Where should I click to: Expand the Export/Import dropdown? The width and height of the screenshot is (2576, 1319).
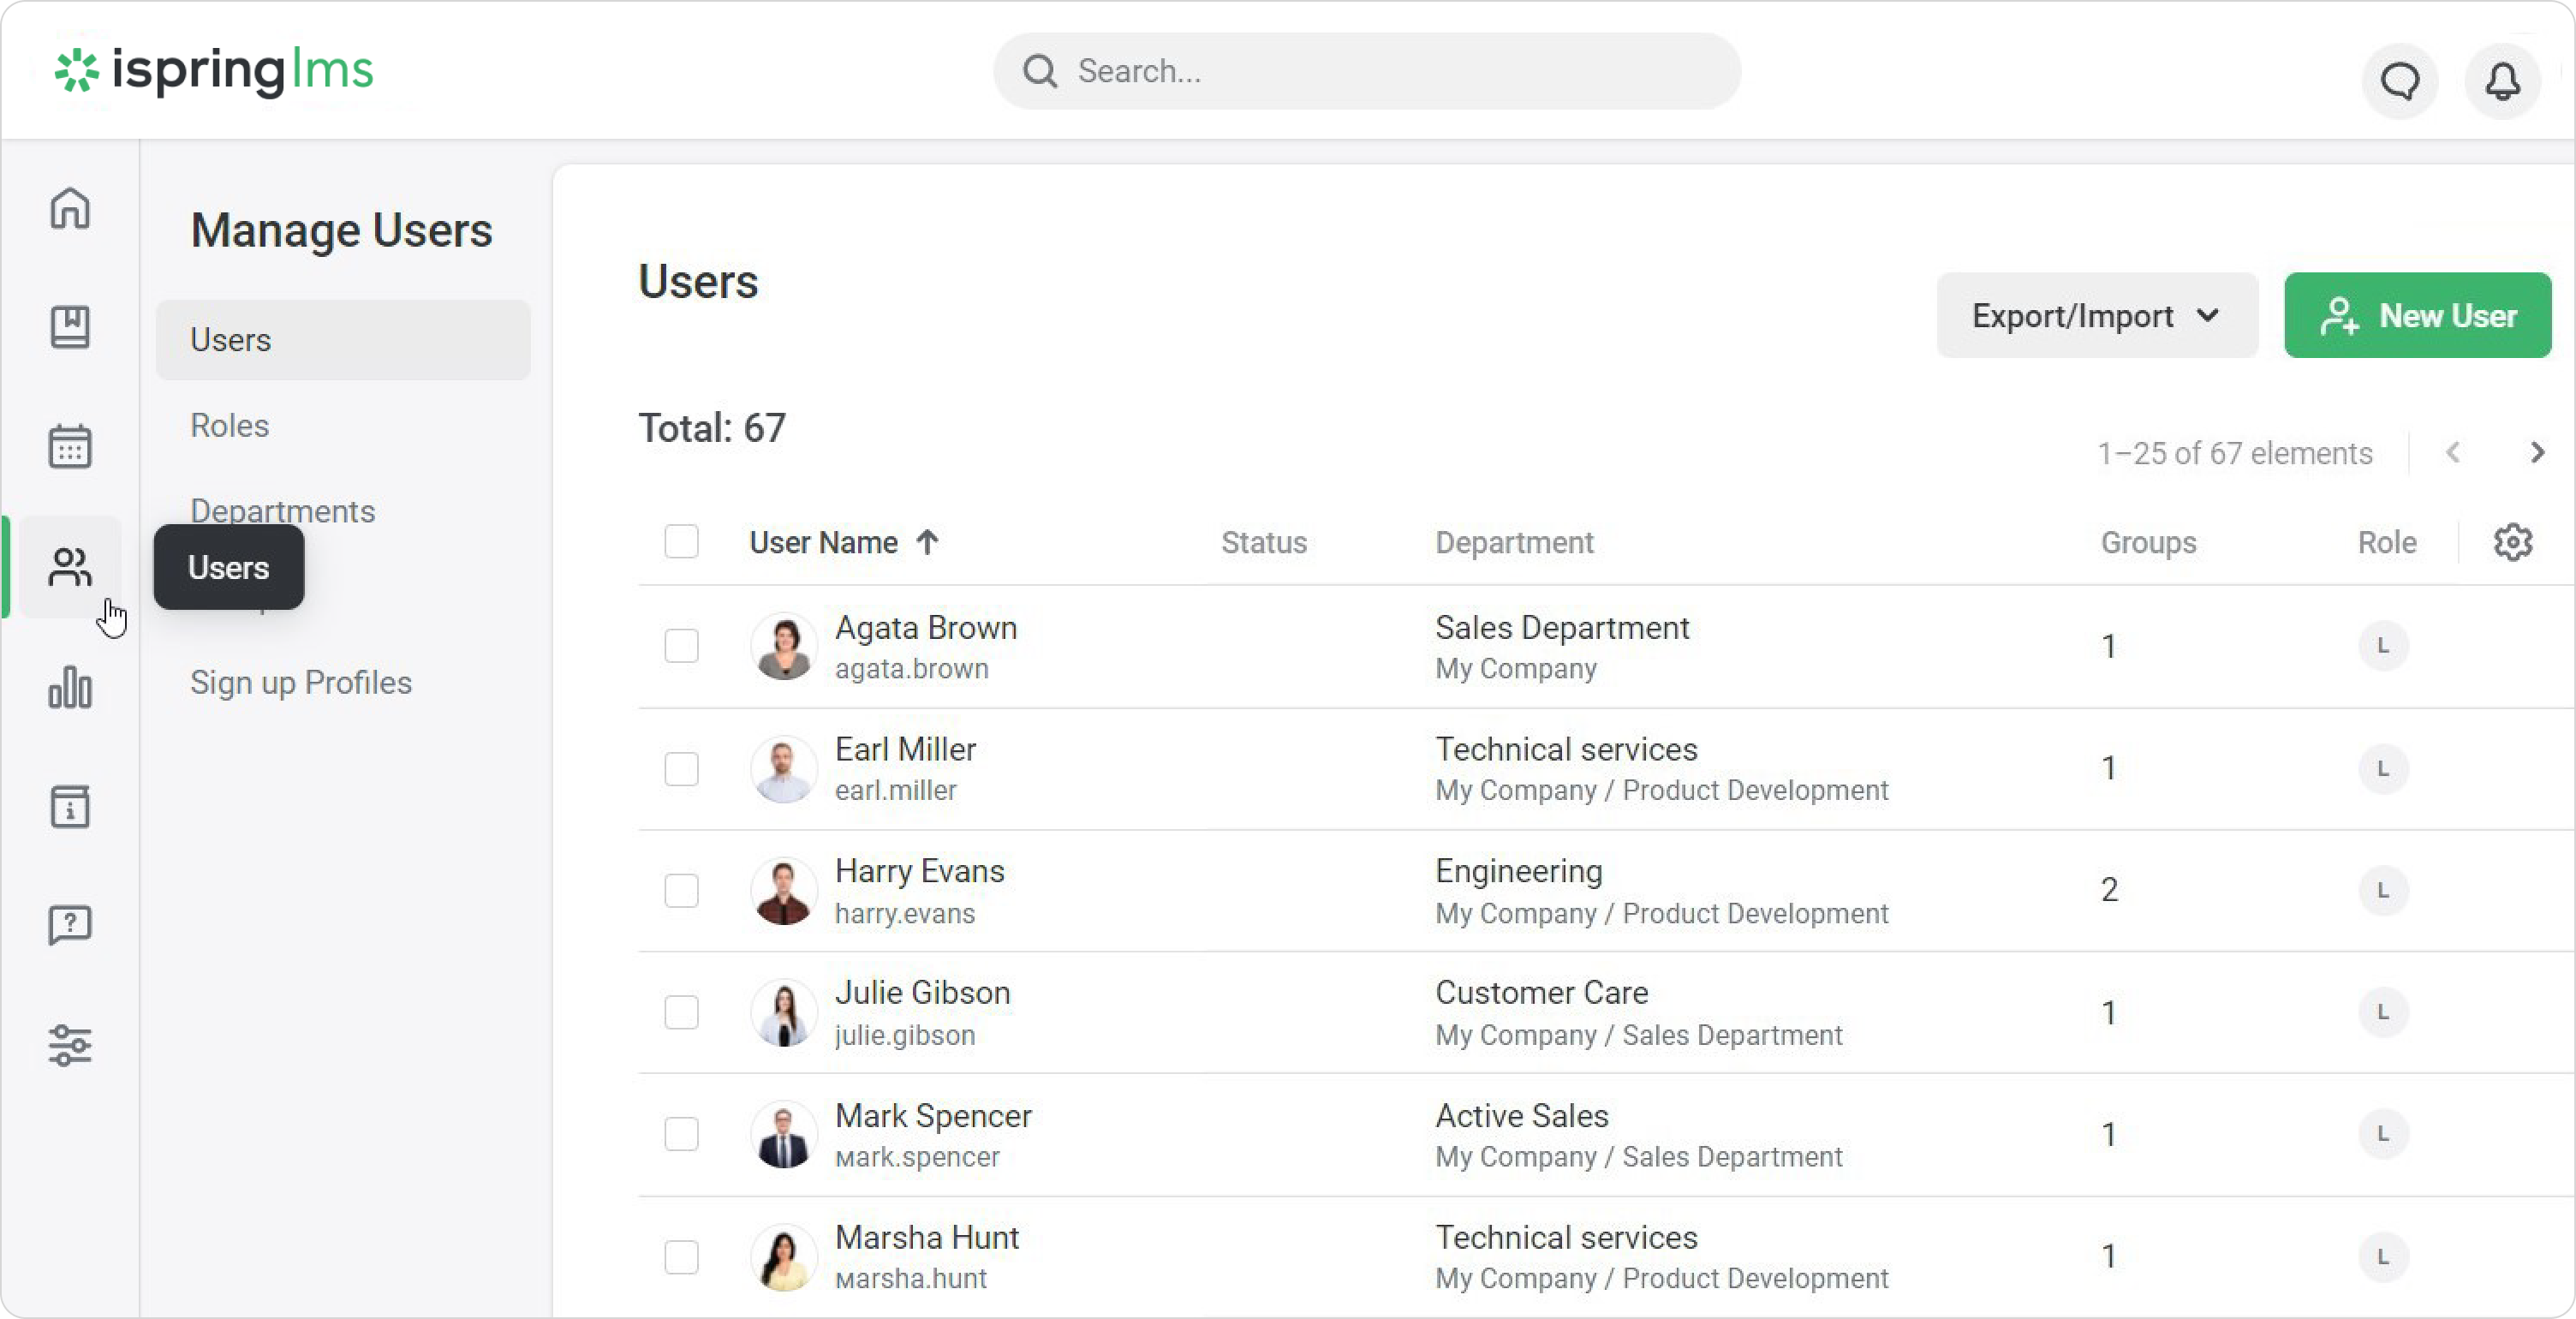tap(2096, 316)
